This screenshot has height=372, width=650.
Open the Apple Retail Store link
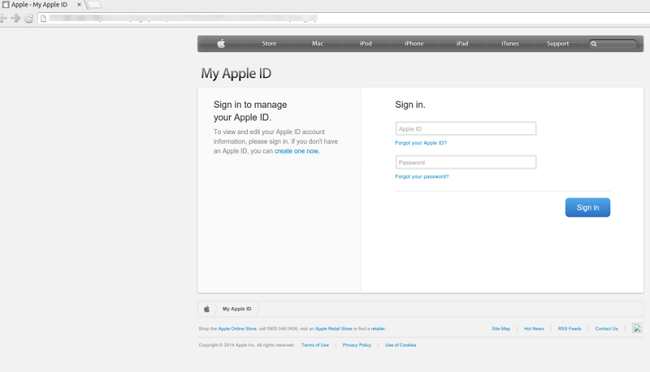[x=333, y=328]
